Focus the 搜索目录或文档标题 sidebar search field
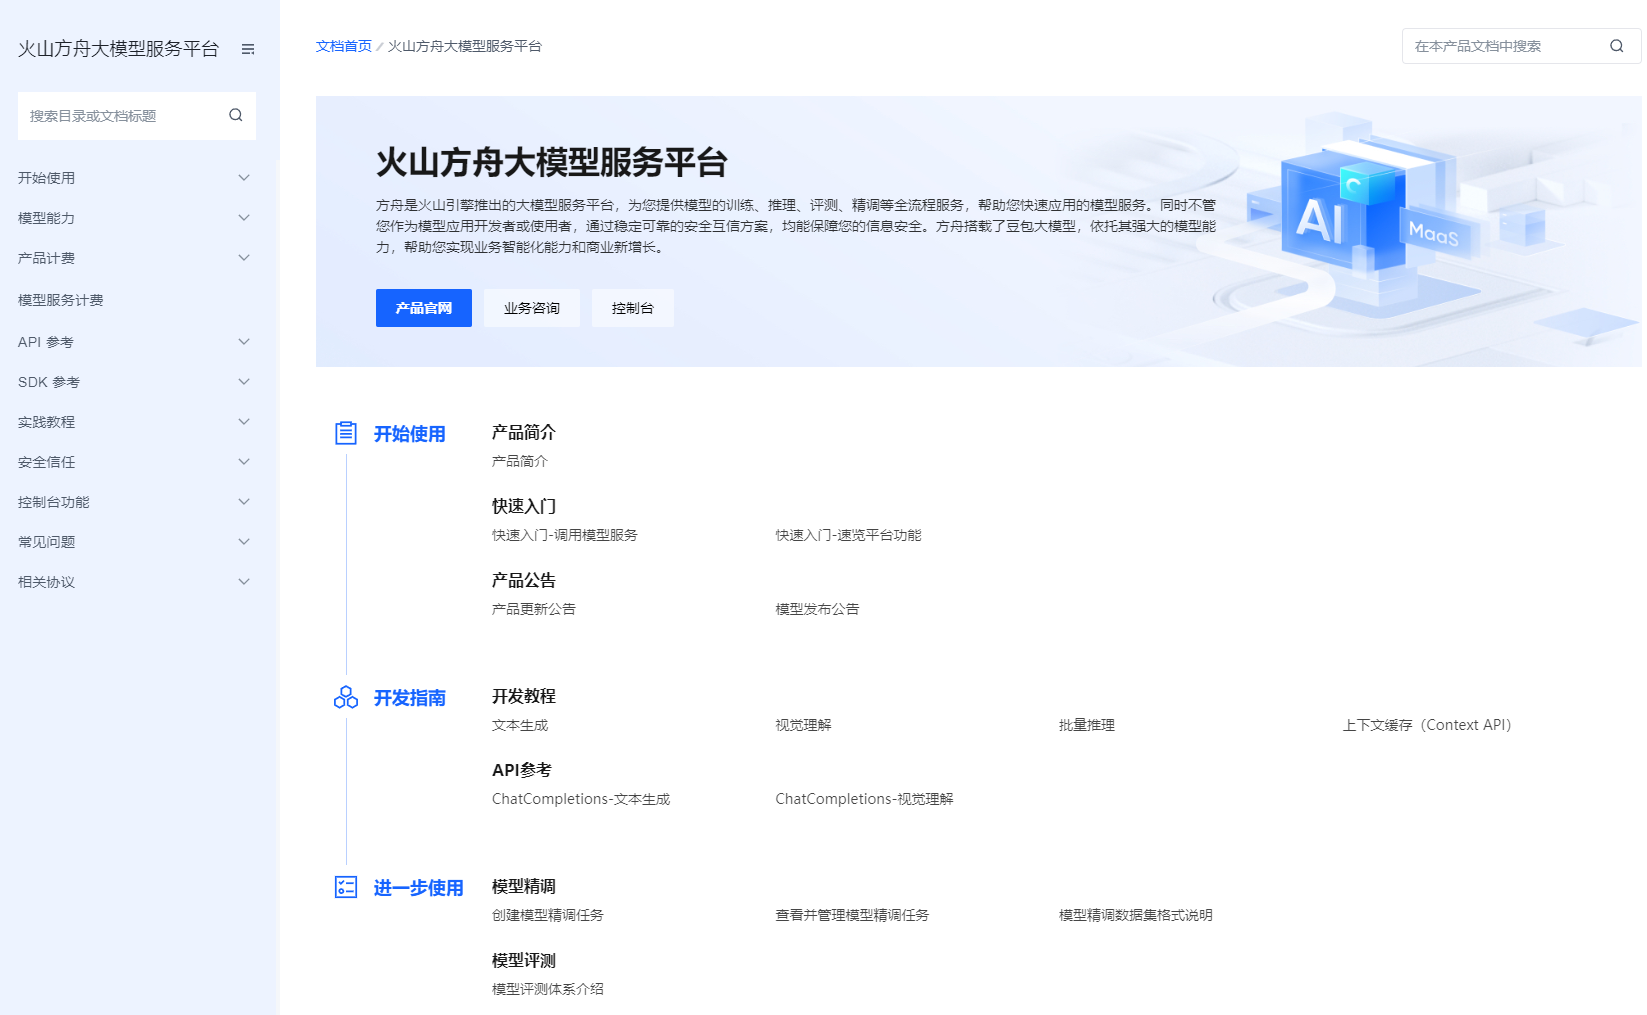1647x1015 pixels. pyautogui.click(x=137, y=116)
